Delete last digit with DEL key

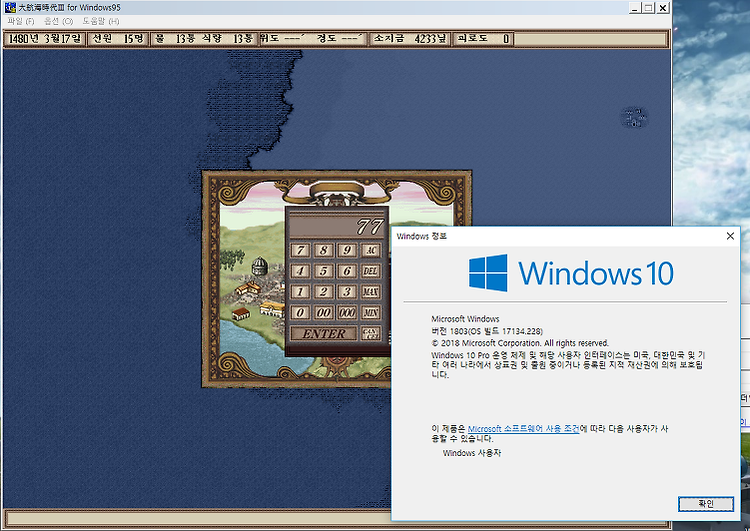coord(371,271)
